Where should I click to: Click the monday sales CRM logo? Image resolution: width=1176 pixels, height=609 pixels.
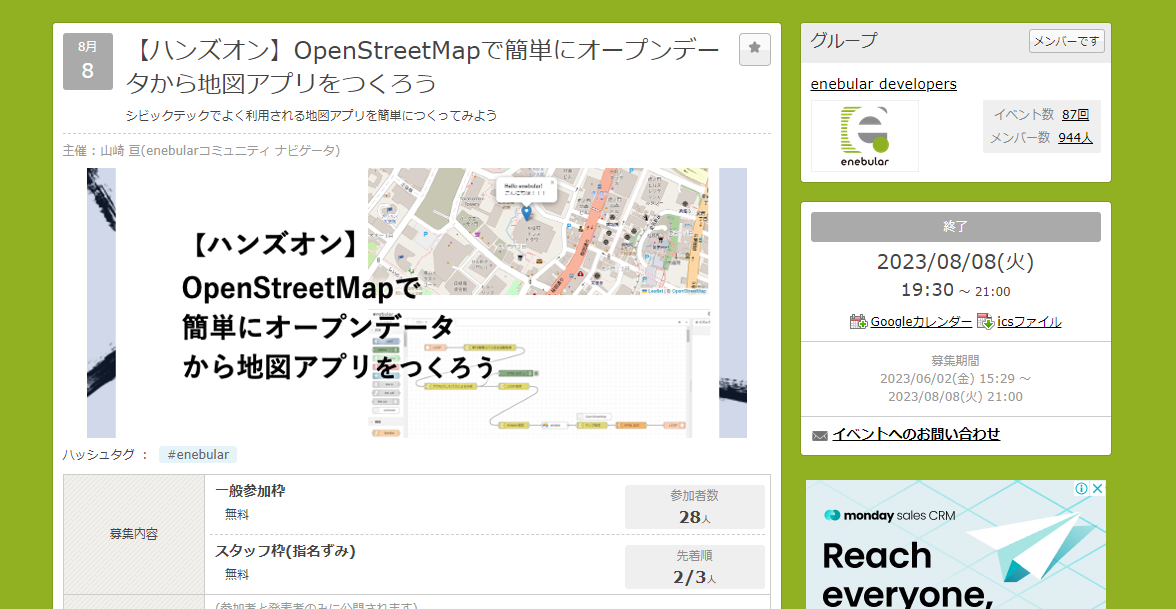(x=876, y=516)
